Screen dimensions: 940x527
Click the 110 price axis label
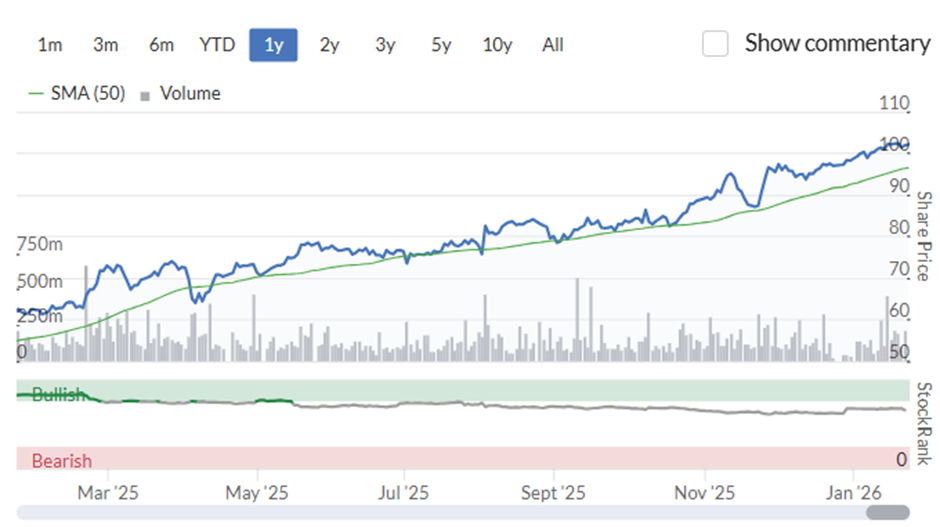894,103
